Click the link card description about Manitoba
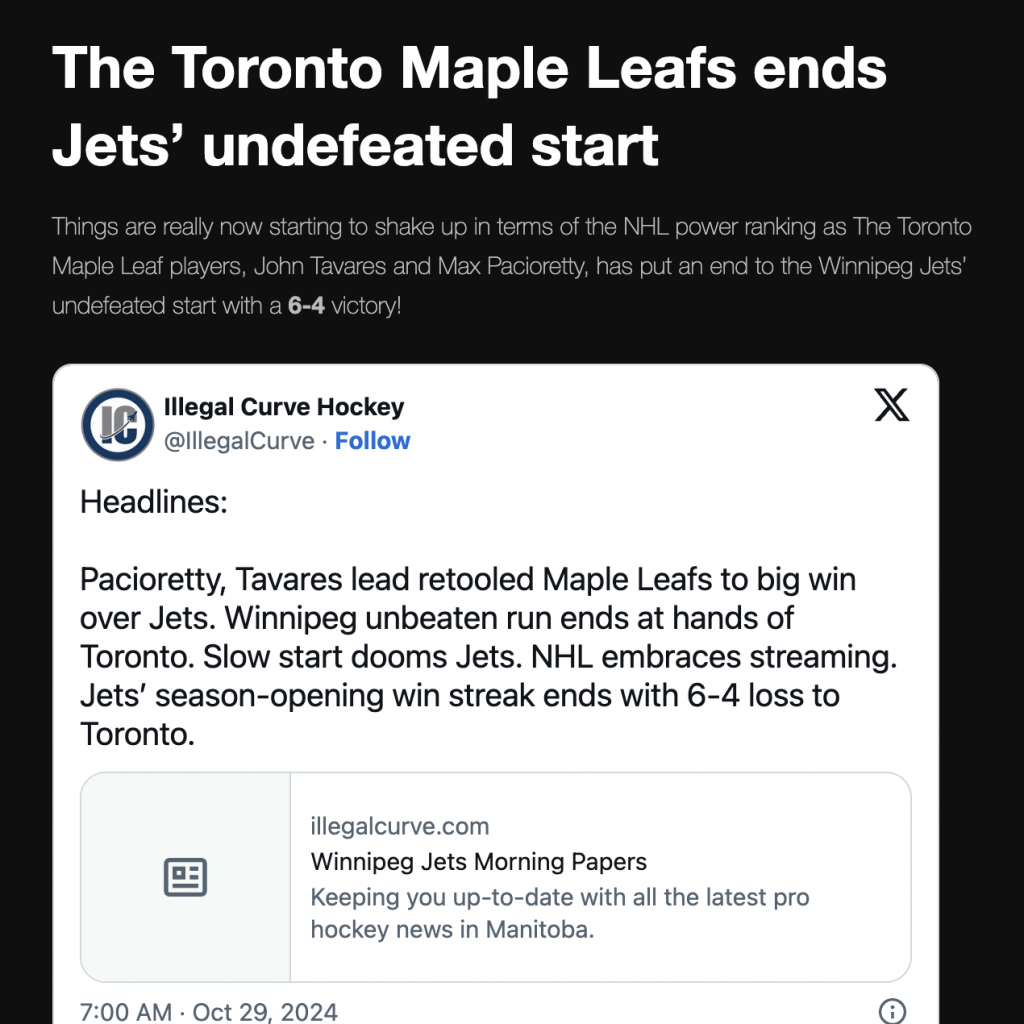 pos(560,913)
